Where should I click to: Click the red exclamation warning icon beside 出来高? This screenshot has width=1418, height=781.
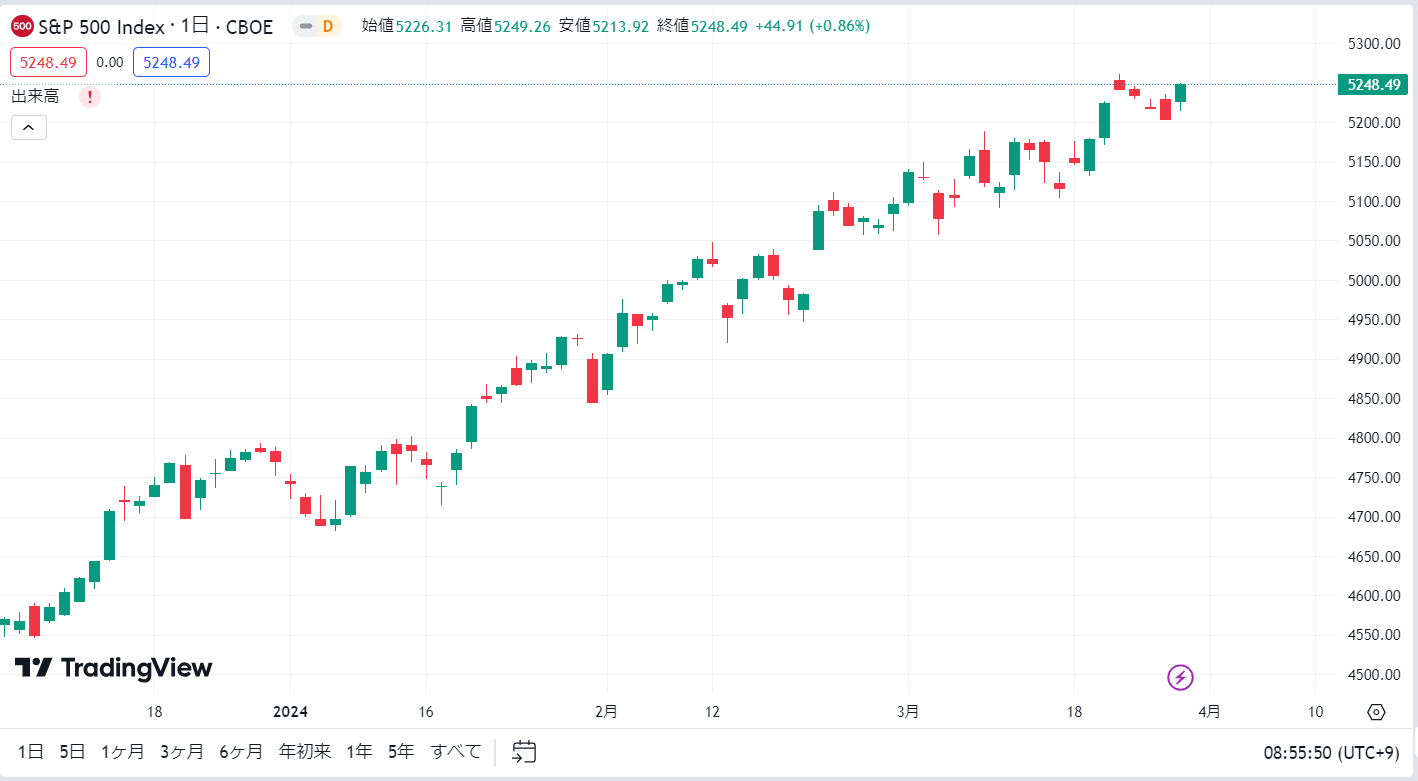pyautogui.click(x=90, y=97)
